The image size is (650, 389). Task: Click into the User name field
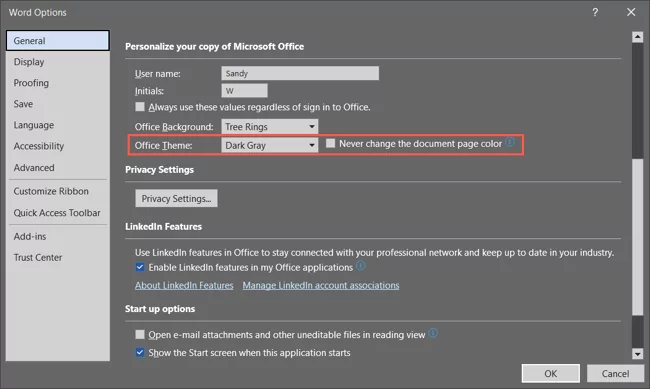click(x=300, y=73)
